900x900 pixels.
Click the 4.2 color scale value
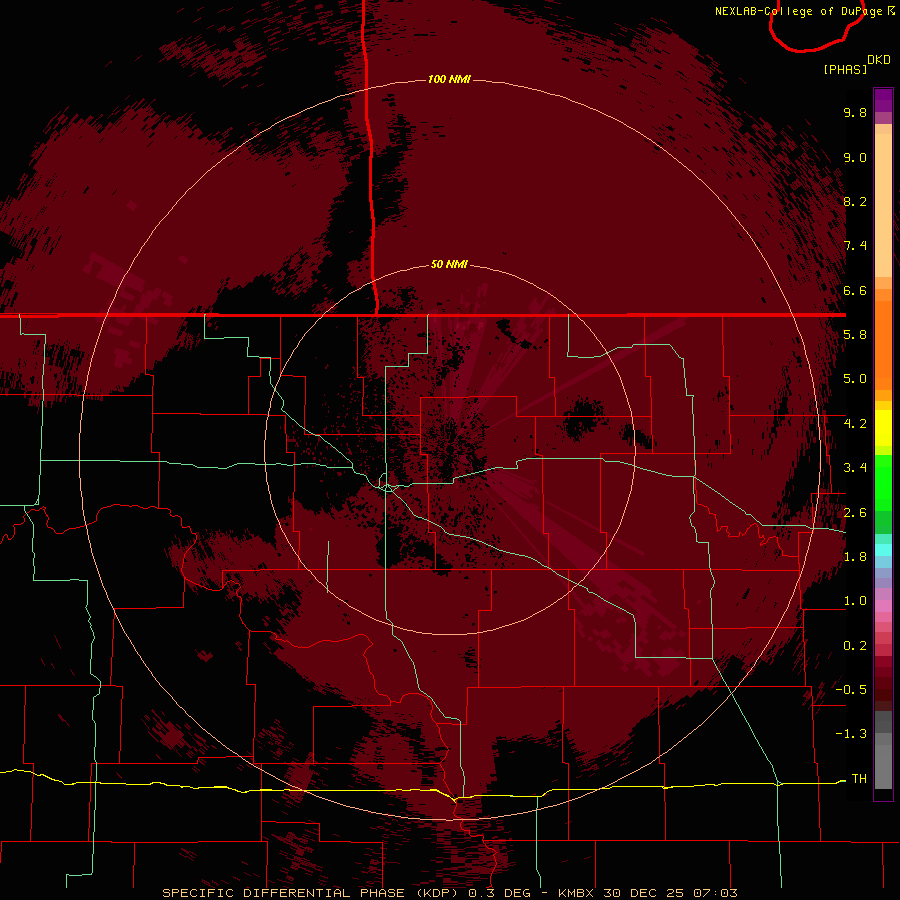tap(855, 424)
